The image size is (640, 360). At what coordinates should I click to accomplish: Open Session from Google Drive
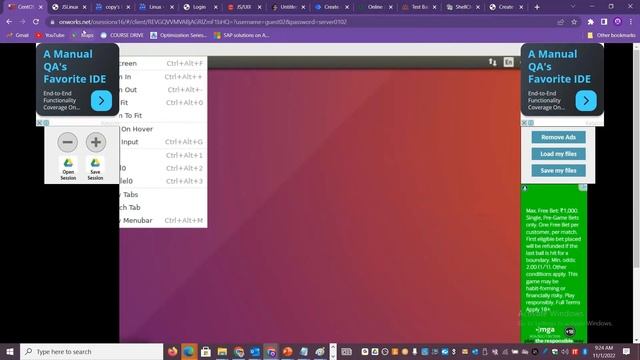tap(68, 169)
